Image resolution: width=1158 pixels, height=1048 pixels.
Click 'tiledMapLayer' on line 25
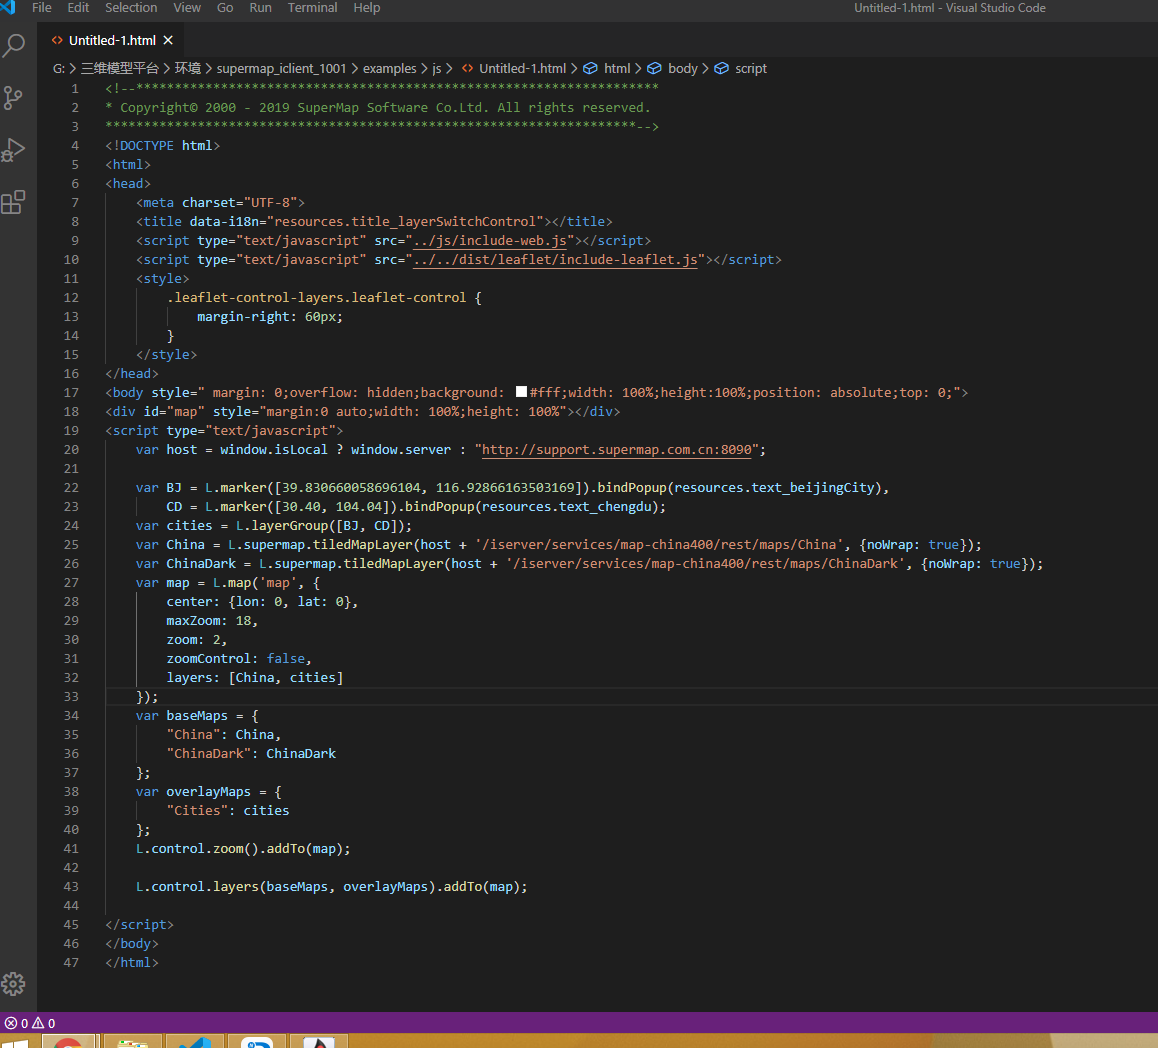pos(363,545)
